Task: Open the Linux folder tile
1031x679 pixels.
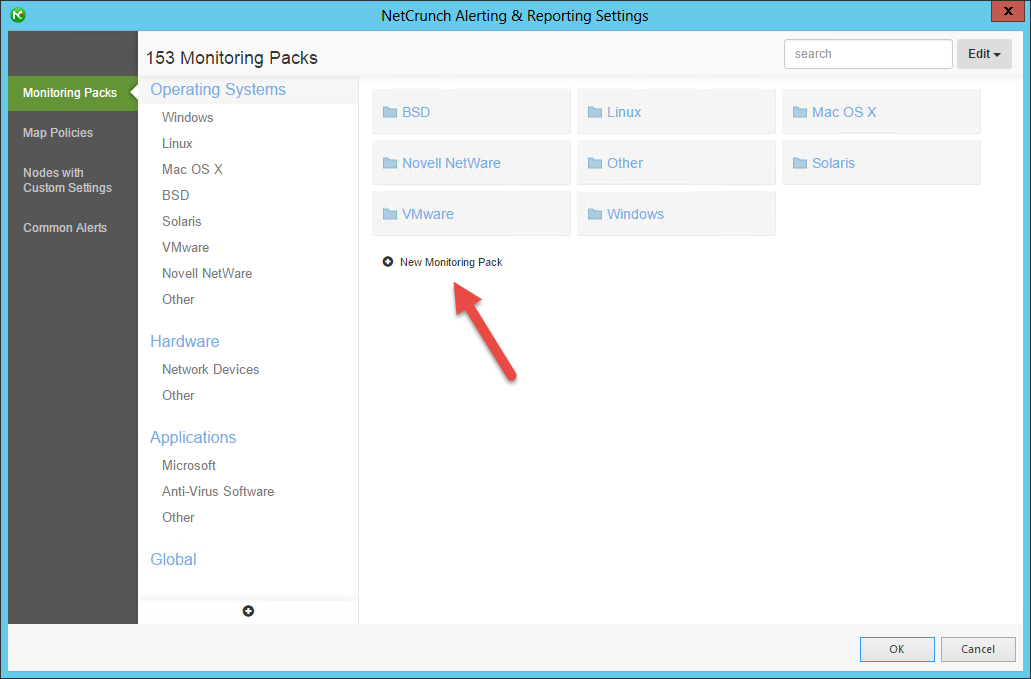Action: tap(676, 112)
